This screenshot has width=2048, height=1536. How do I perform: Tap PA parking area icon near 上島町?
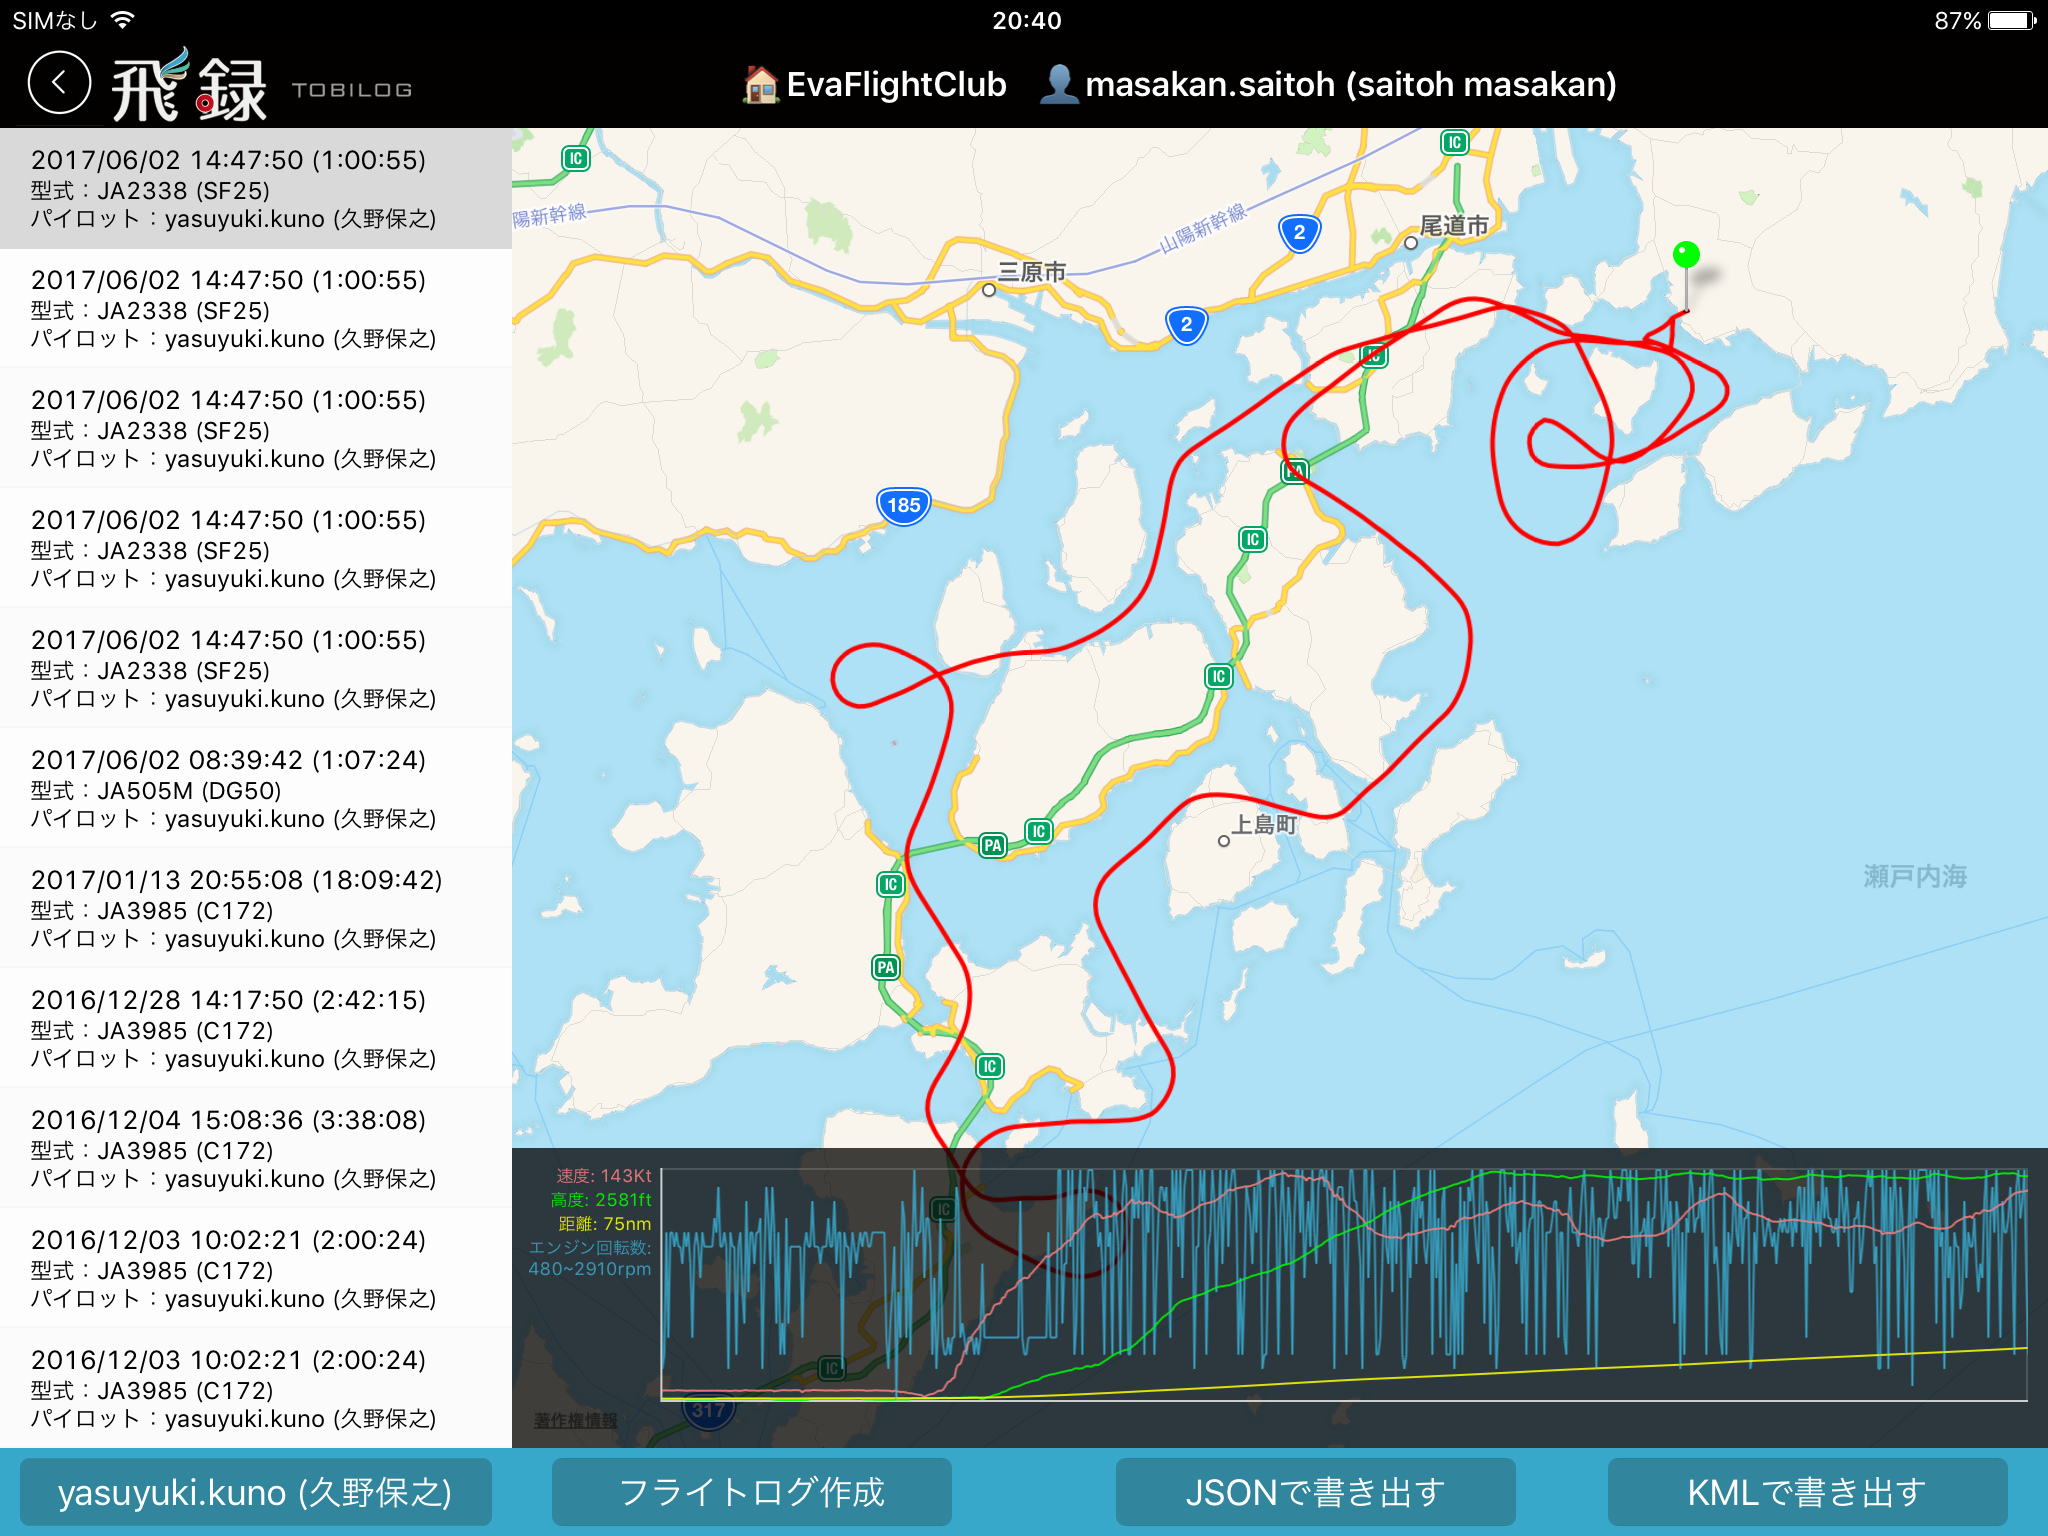992,845
